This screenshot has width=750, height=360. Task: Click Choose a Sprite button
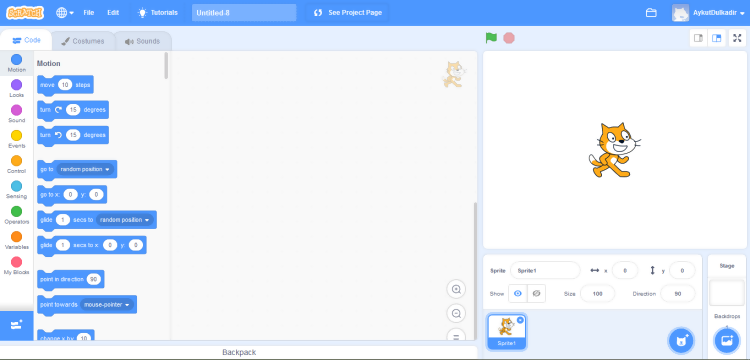click(681, 340)
